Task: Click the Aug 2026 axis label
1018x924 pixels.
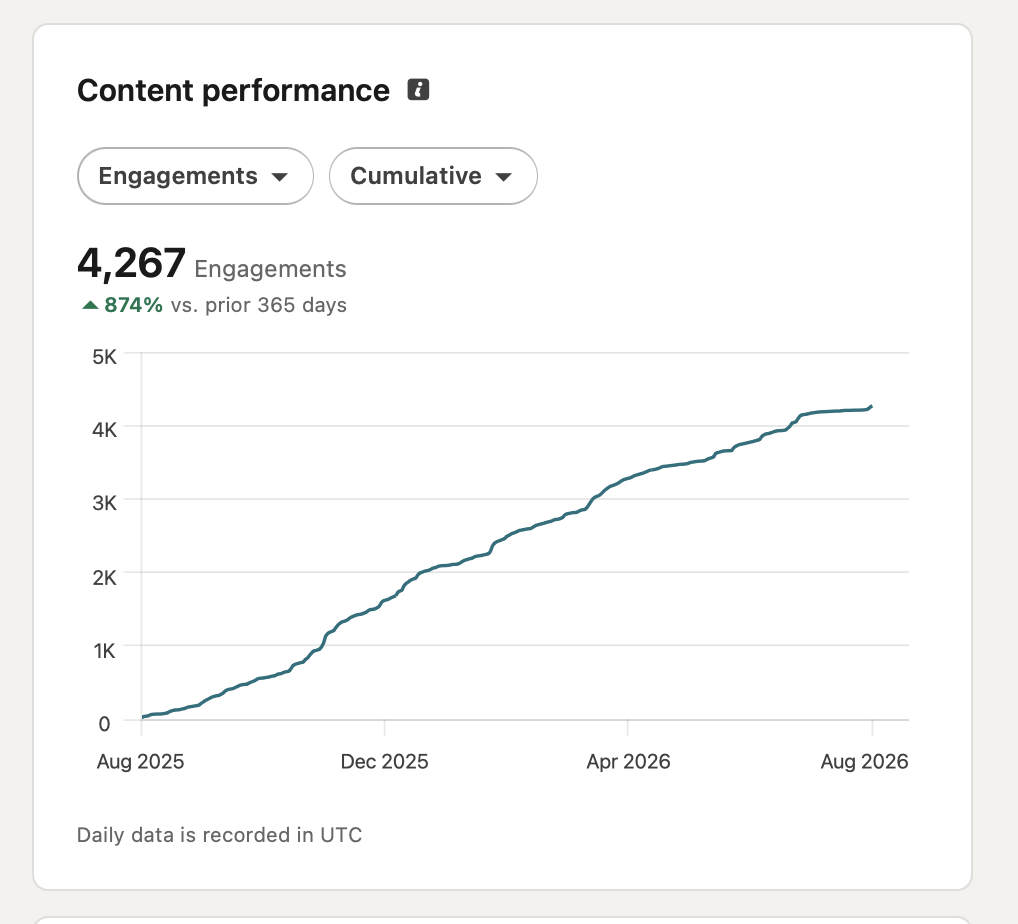Action: pyautogui.click(x=864, y=761)
